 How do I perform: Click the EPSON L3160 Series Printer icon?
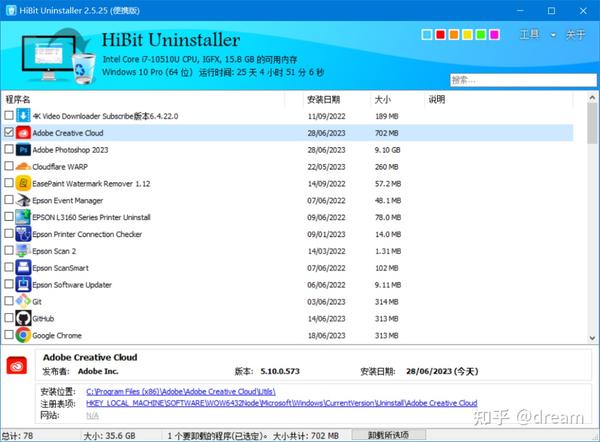coord(23,217)
